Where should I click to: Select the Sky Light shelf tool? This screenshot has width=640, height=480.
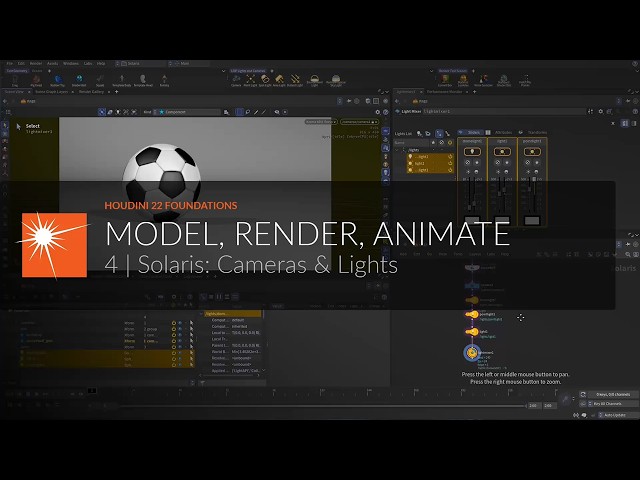[336, 80]
